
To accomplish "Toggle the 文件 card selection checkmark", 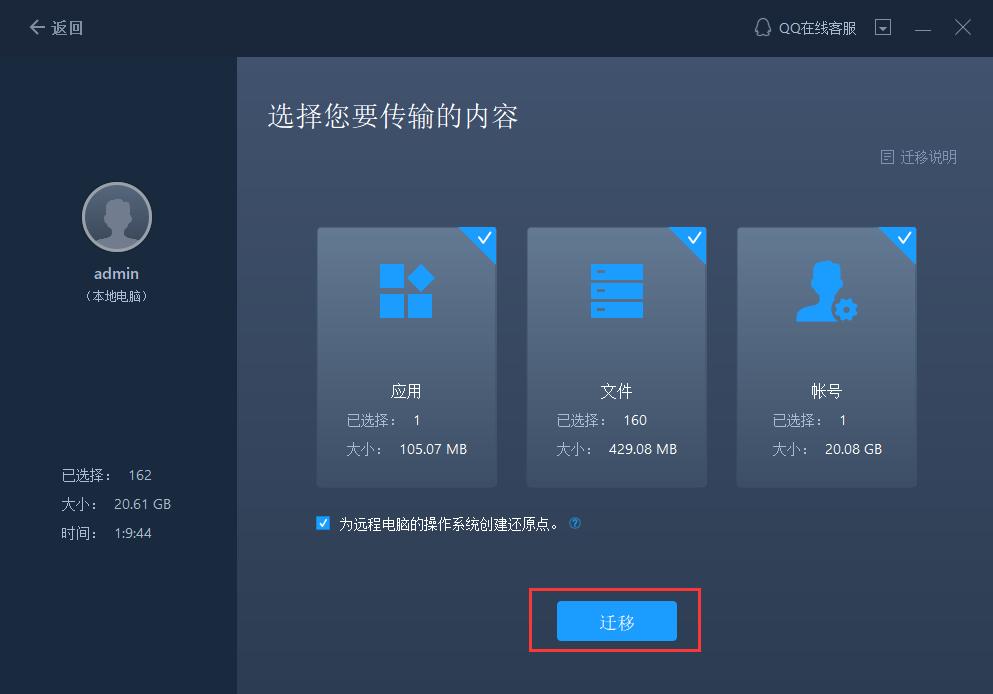I will (693, 240).
